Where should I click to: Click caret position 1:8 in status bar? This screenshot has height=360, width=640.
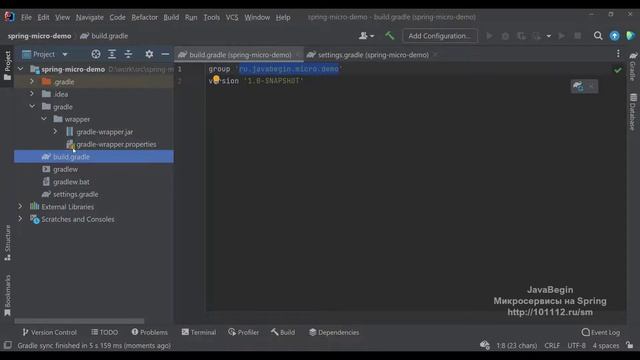(516, 346)
